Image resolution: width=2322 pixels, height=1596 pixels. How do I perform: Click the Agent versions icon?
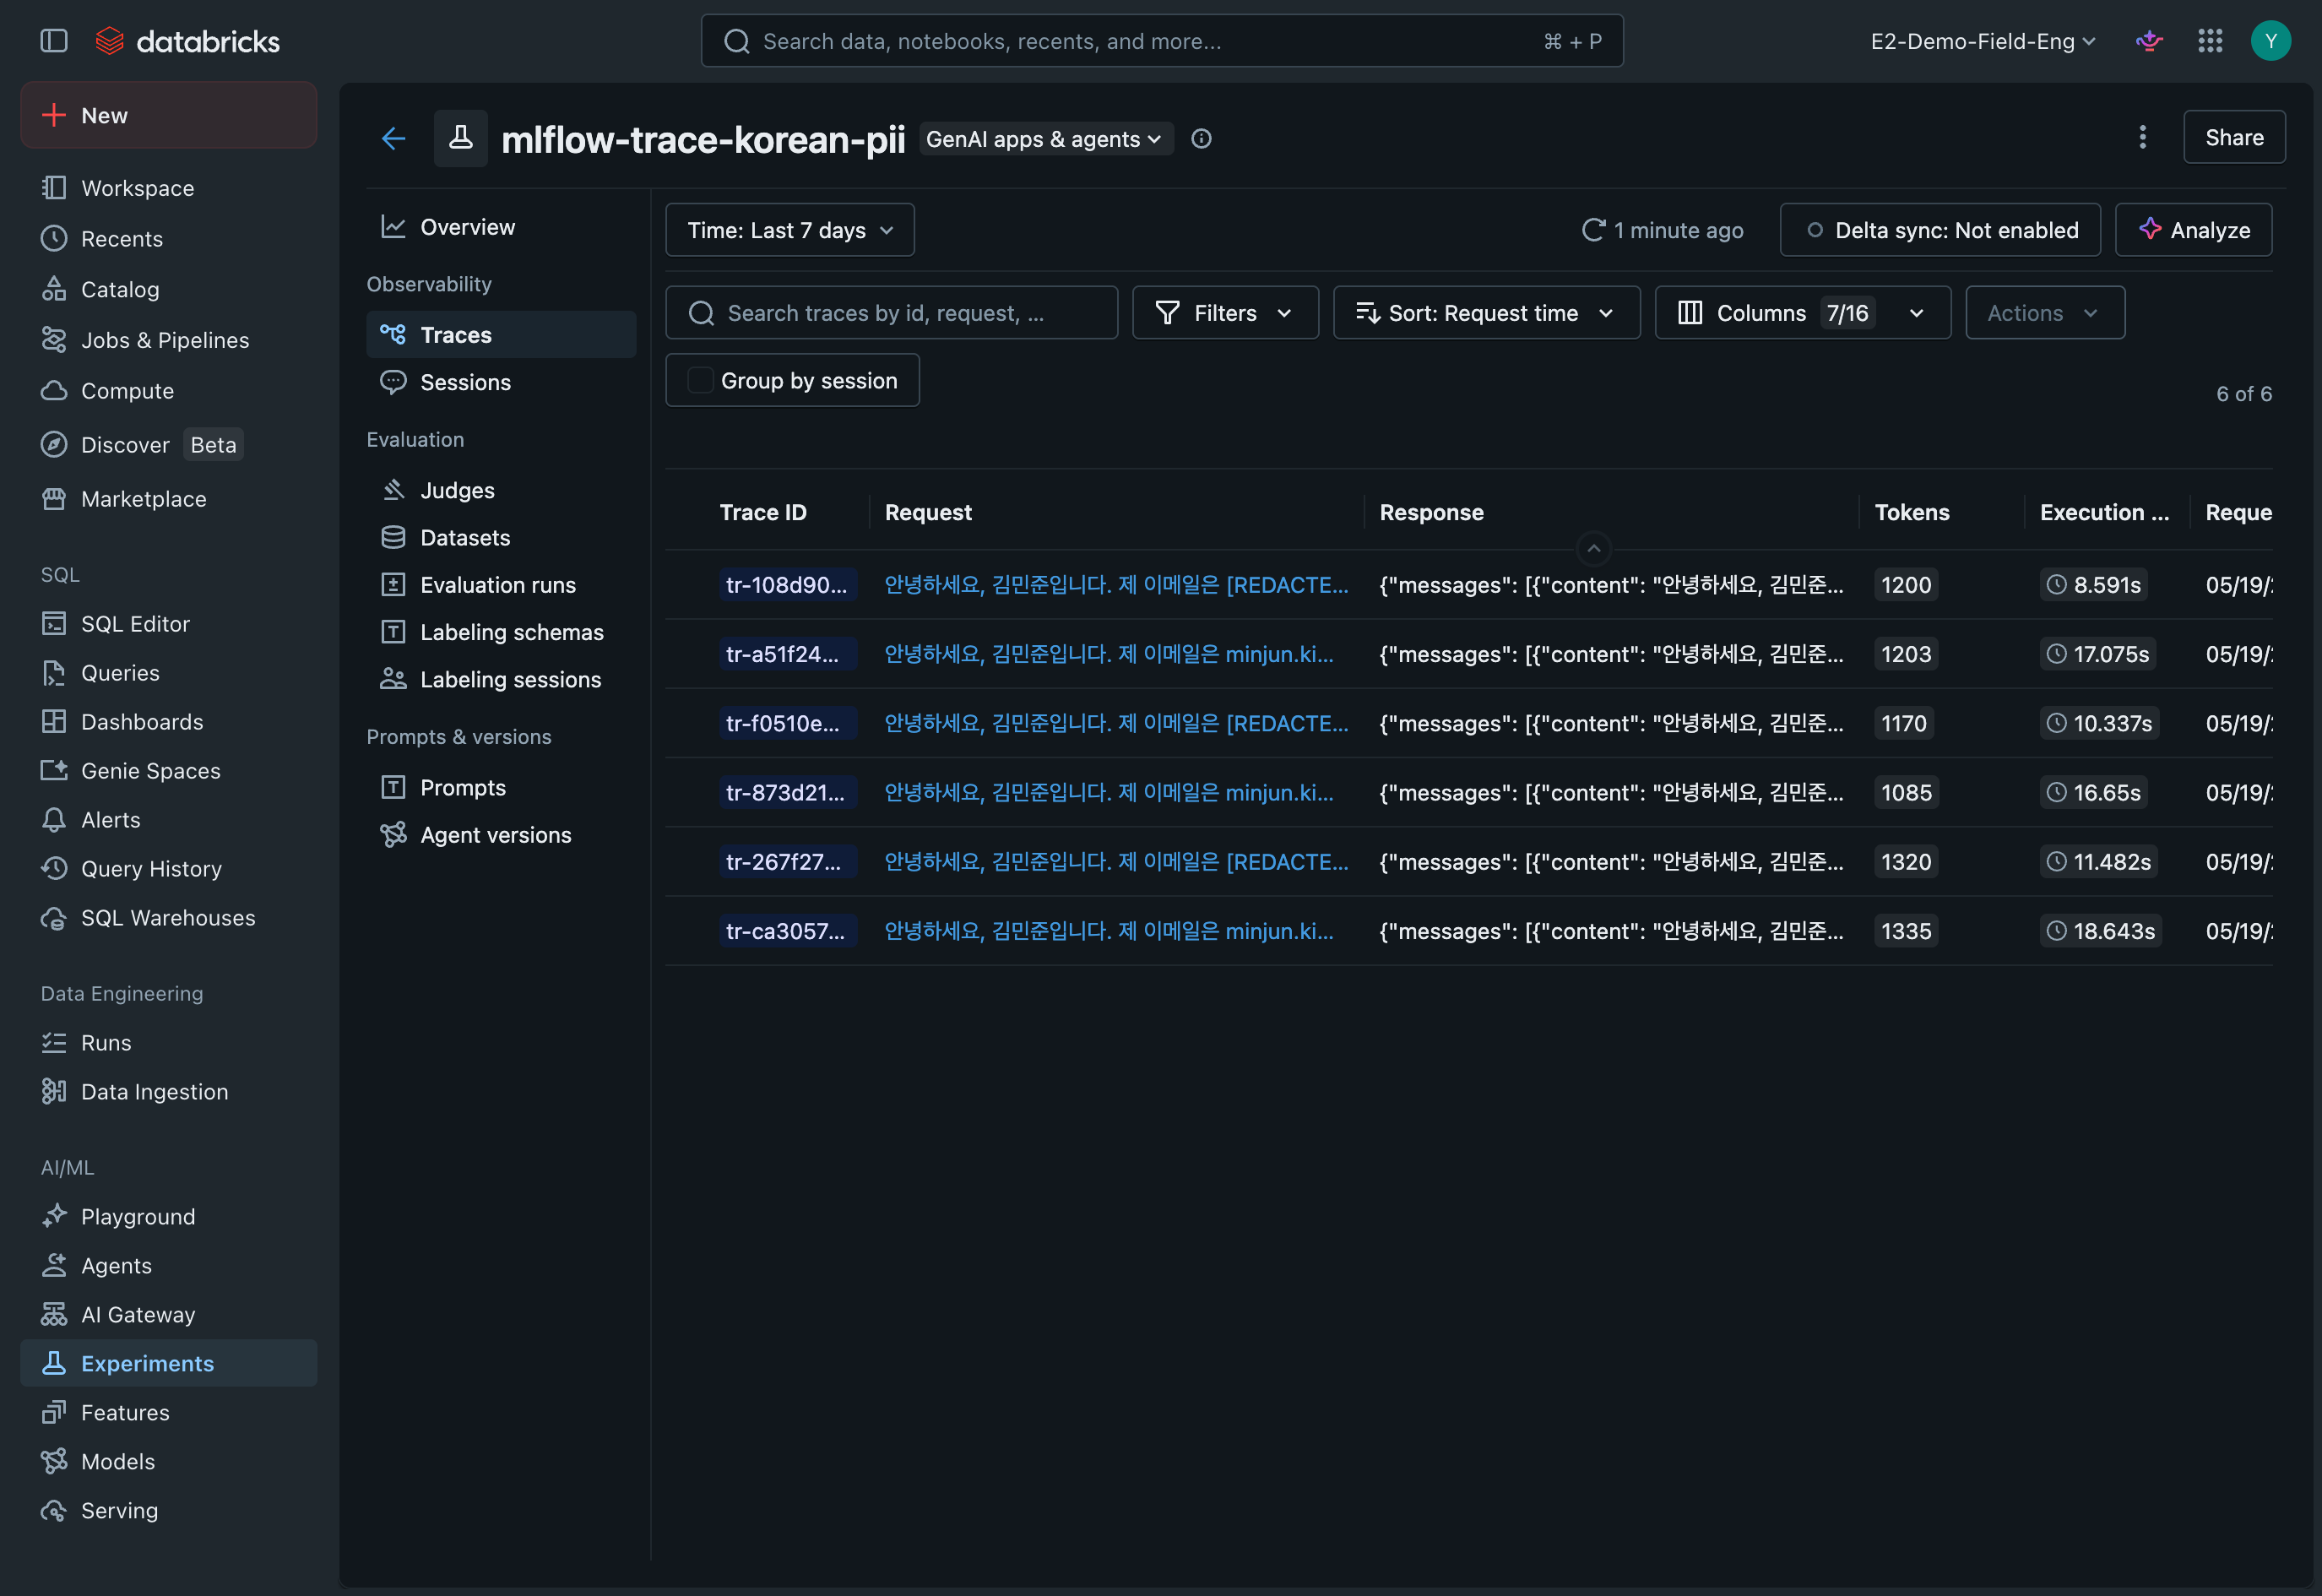(393, 834)
